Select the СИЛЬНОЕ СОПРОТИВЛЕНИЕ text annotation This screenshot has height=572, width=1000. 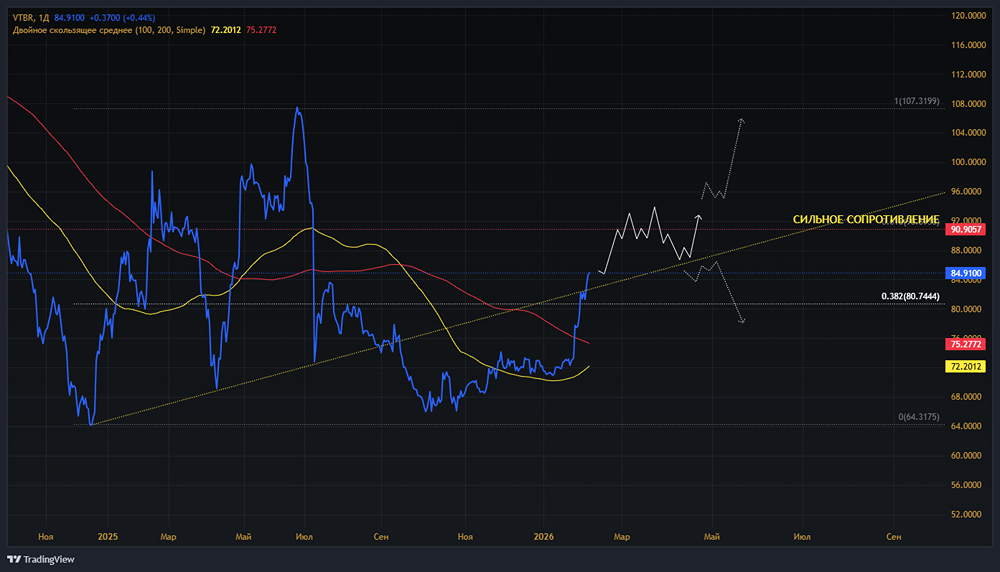(x=865, y=219)
